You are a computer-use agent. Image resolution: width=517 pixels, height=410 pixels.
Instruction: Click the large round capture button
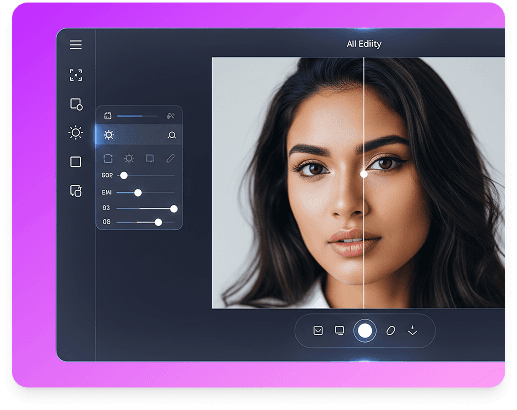365,331
